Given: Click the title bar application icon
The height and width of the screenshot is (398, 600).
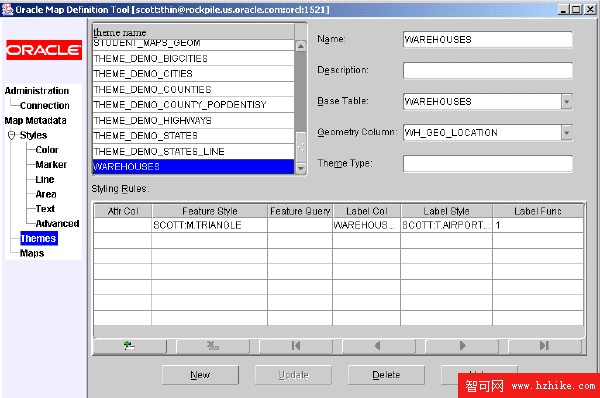Looking at the screenshot, I should tap(7, 9).
